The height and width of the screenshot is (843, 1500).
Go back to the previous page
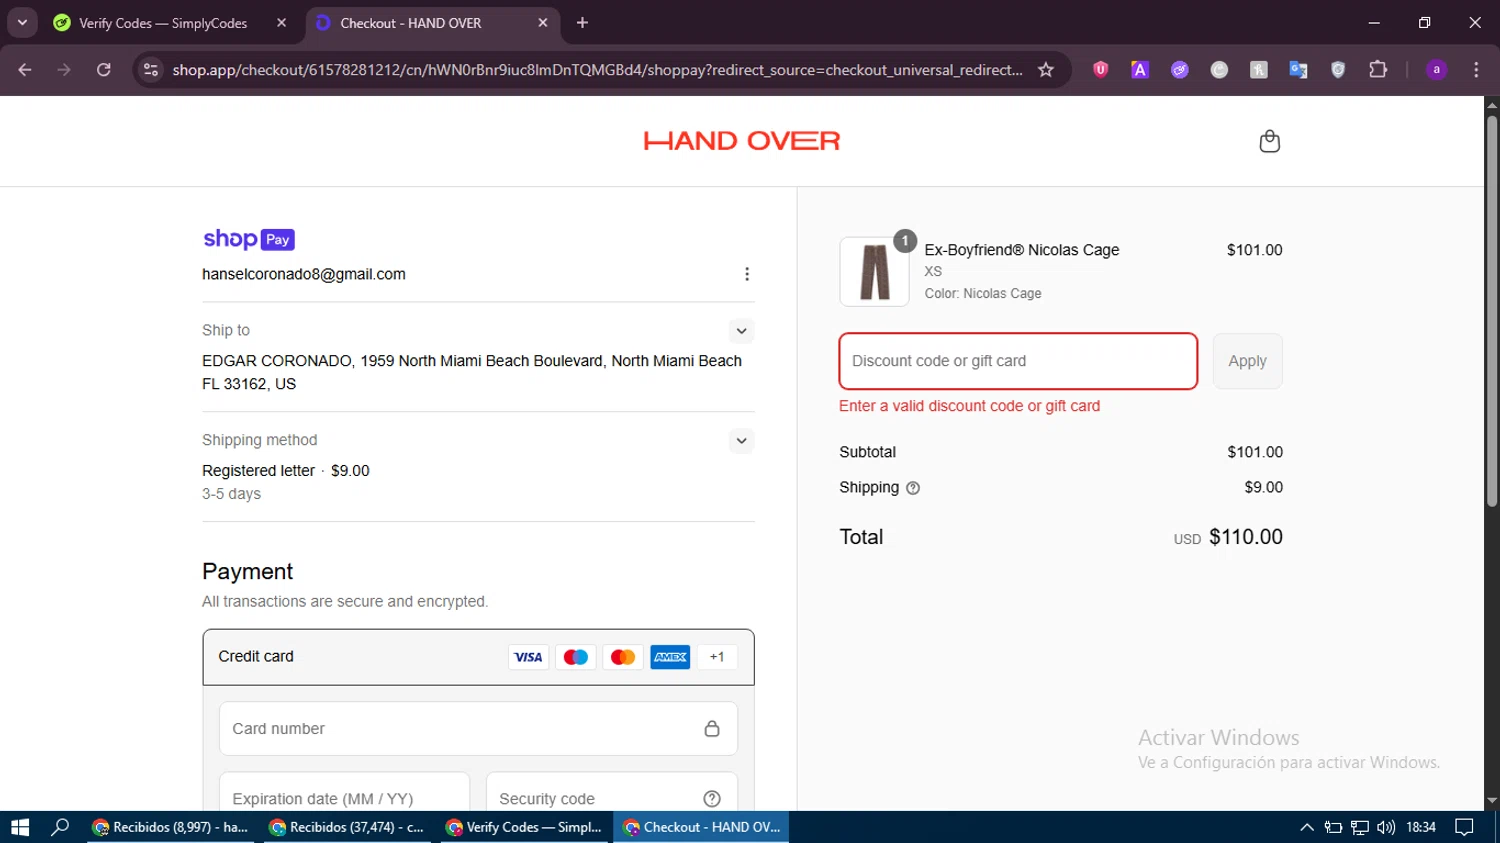click(25, 70)
